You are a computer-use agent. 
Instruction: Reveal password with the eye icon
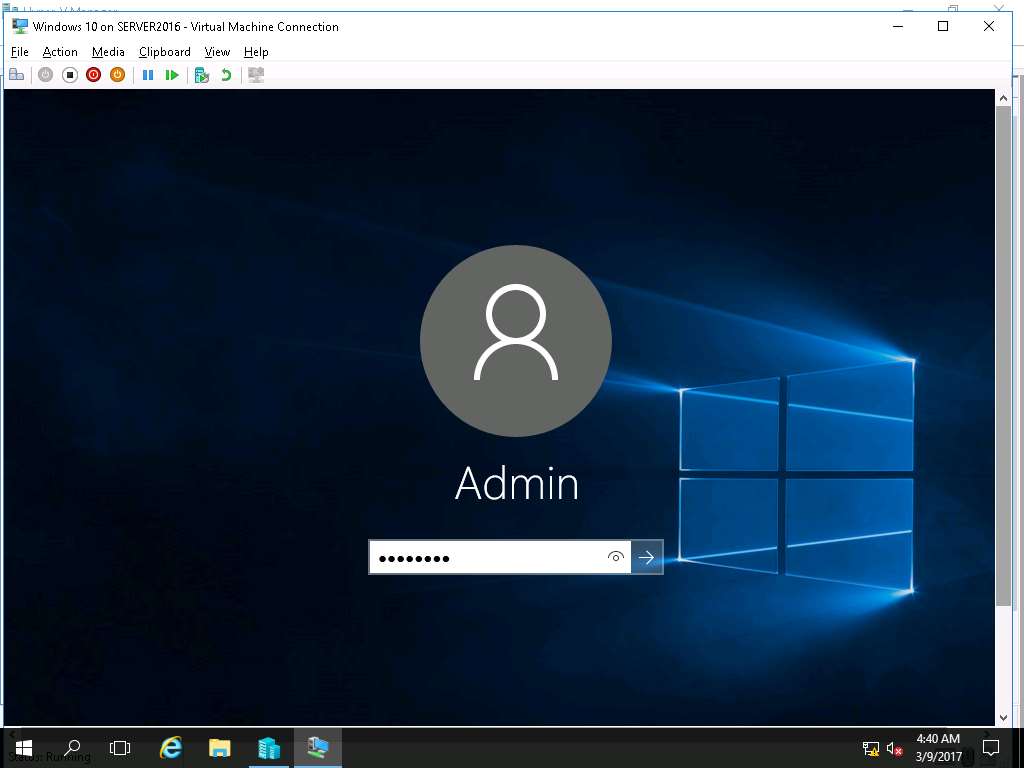(x=615, y=557)
